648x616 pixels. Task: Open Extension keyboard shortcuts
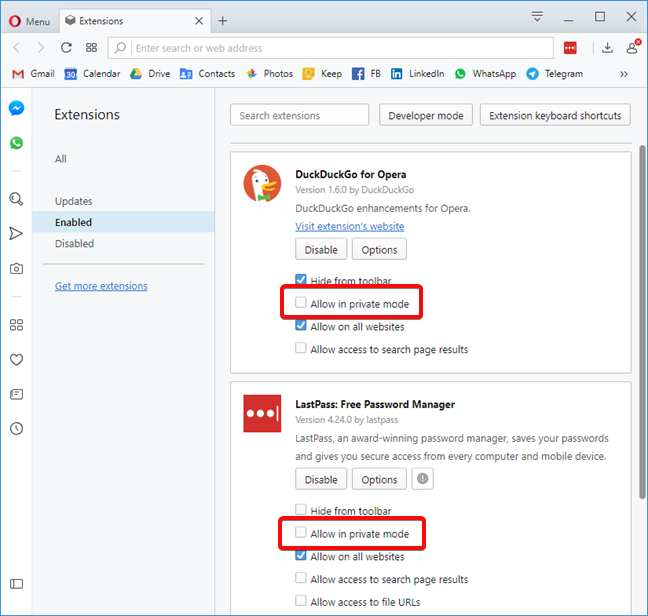[555, 115]
